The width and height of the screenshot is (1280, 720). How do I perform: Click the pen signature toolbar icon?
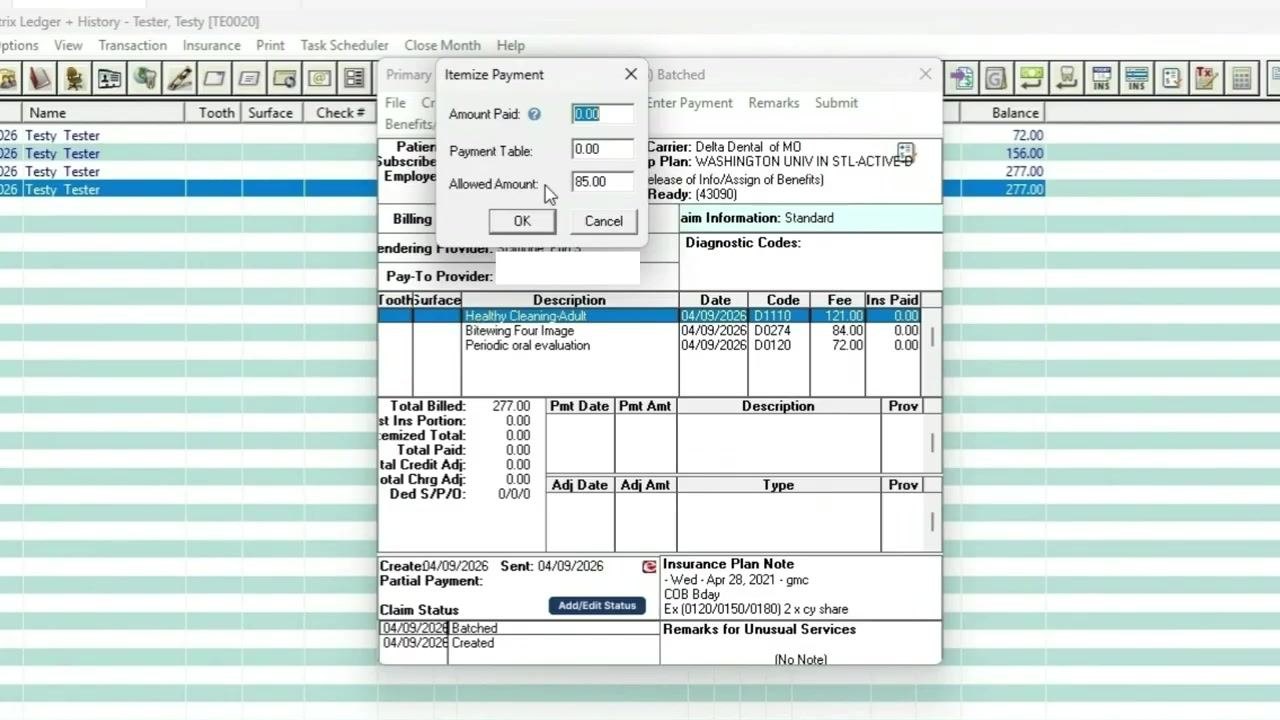pos(180,77)
